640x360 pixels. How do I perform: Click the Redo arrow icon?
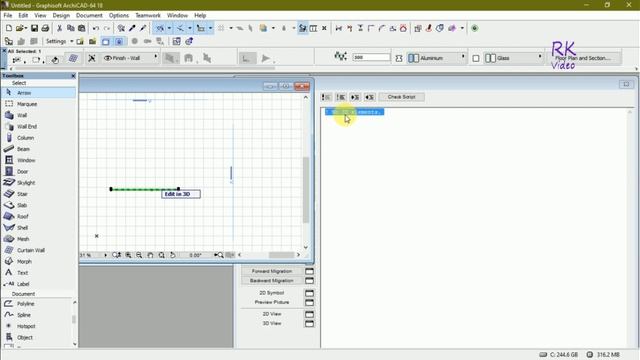point(107,28)
